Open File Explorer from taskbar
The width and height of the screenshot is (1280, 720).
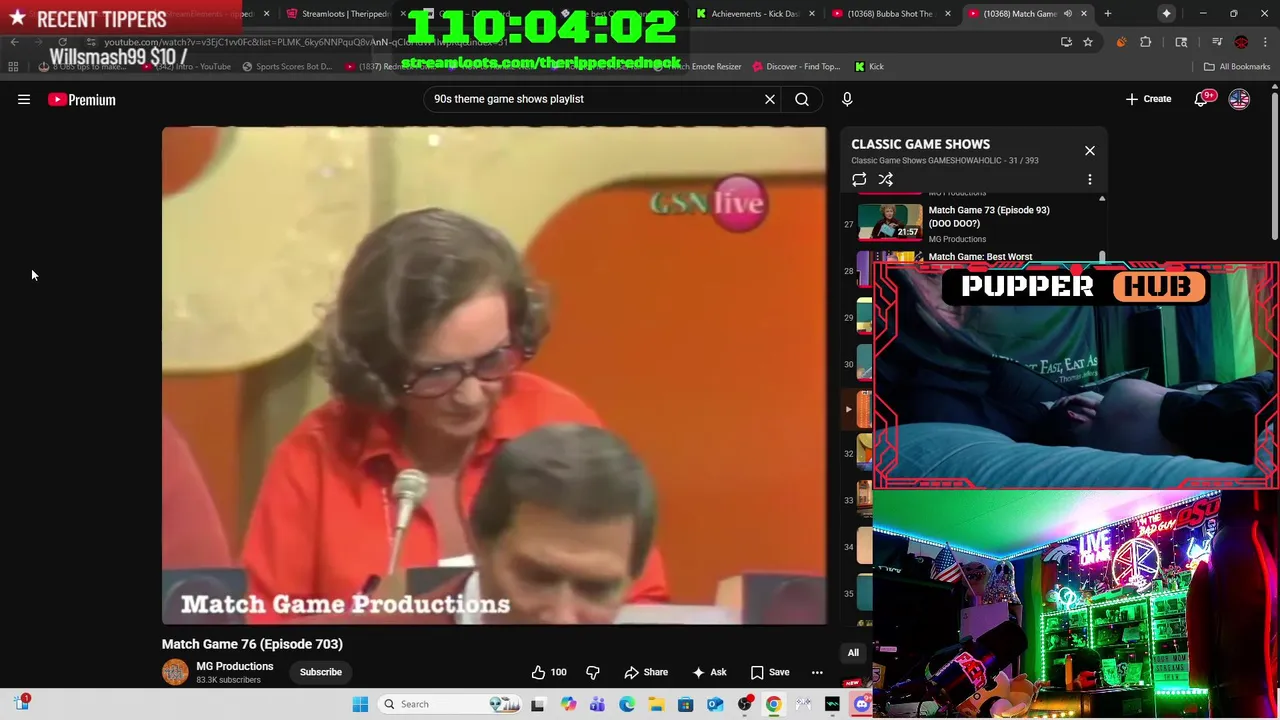point(656,704)
